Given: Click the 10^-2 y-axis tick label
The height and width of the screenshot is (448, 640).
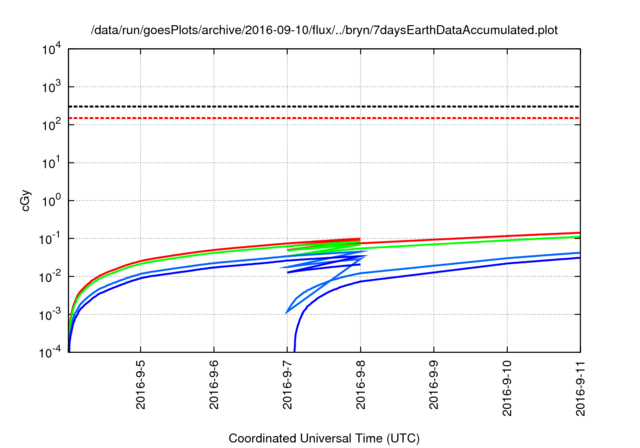Looking at the screenshot, I should [x=51, y=277].
